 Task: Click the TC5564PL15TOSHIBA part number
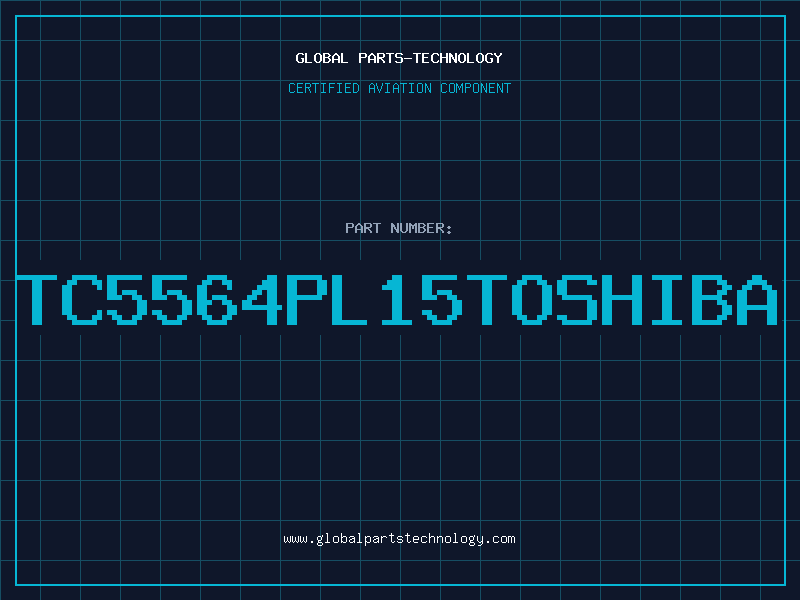tap(397, 299)
